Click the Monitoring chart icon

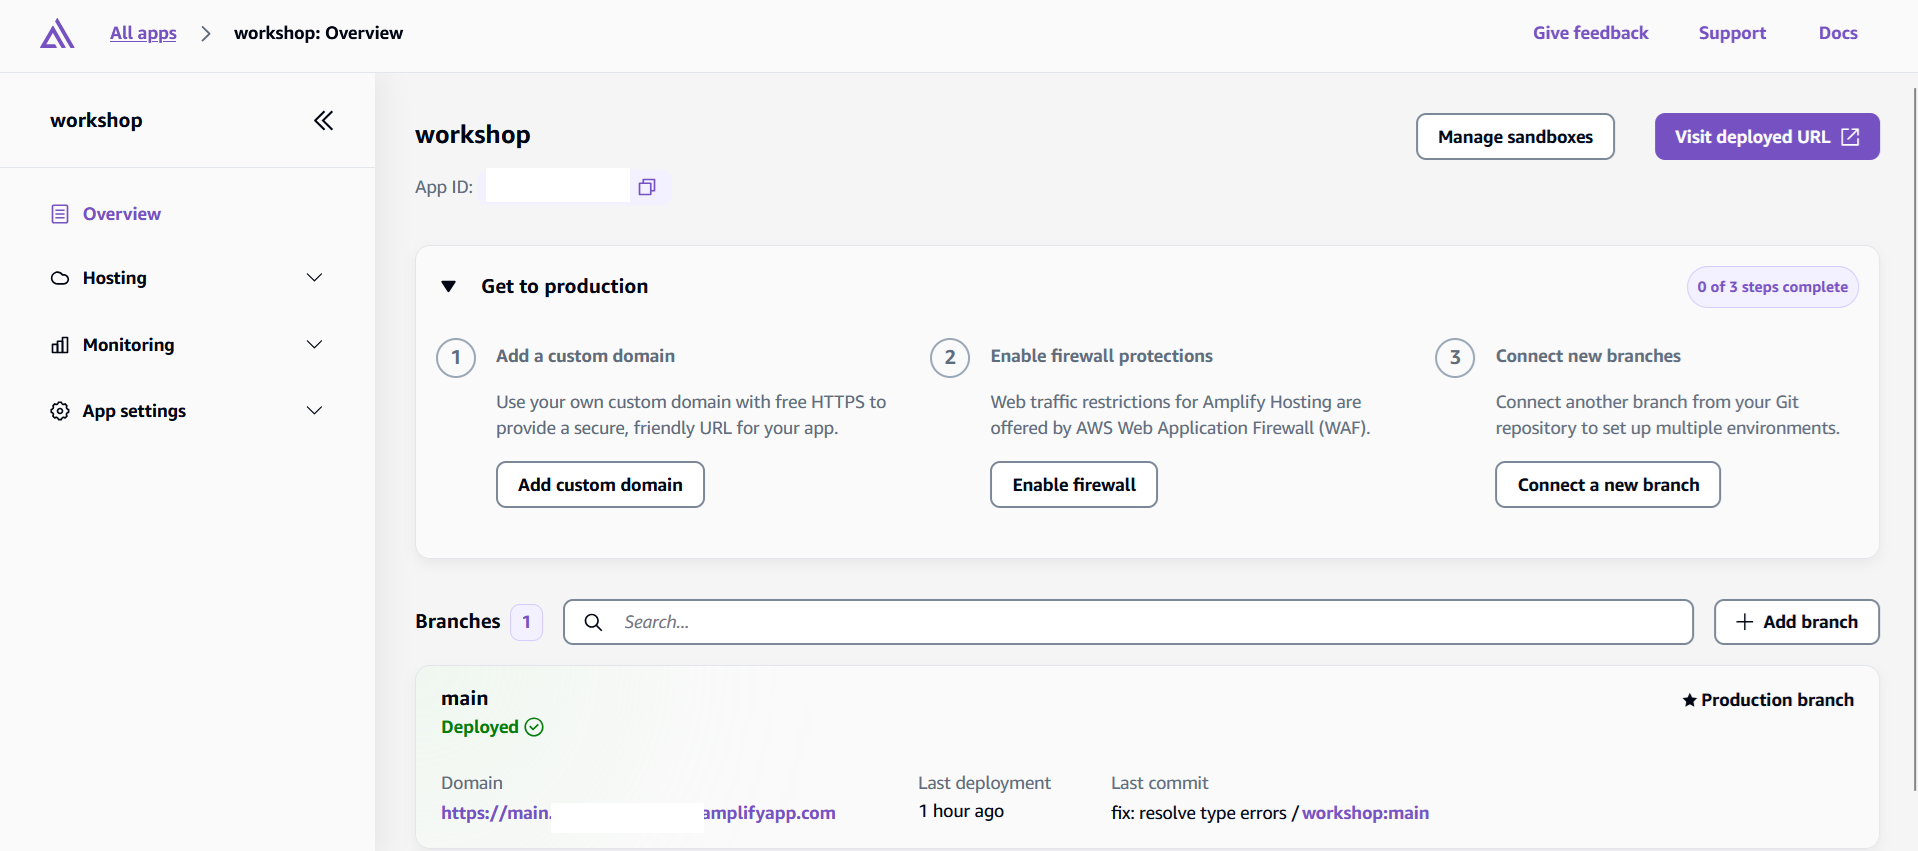pyautogui.click(x=60, y=345)
